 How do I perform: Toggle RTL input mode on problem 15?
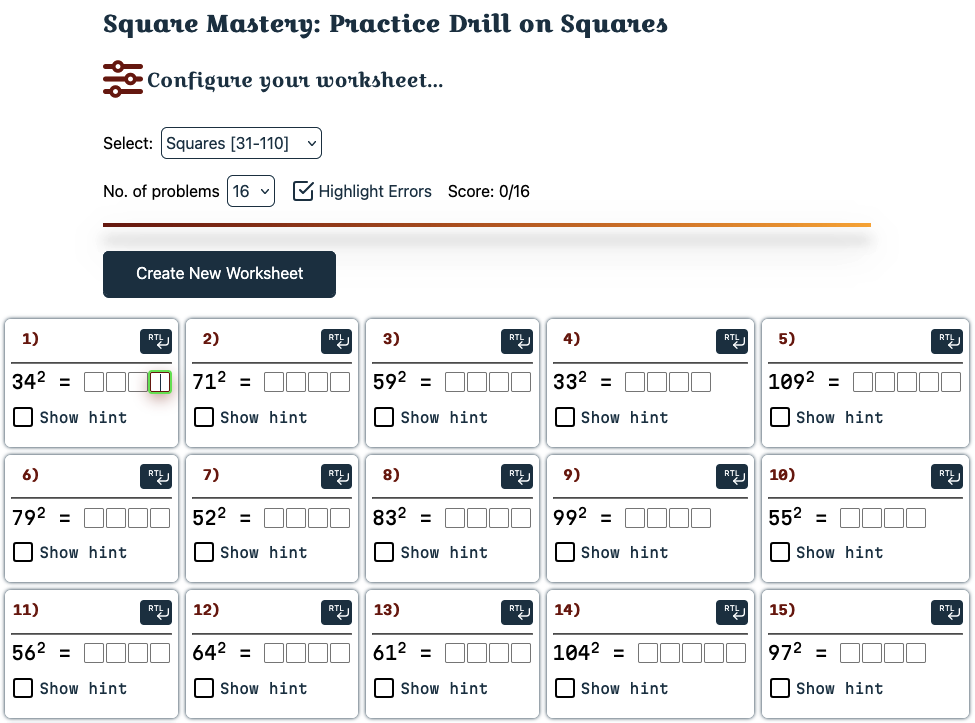coord(947,612)
